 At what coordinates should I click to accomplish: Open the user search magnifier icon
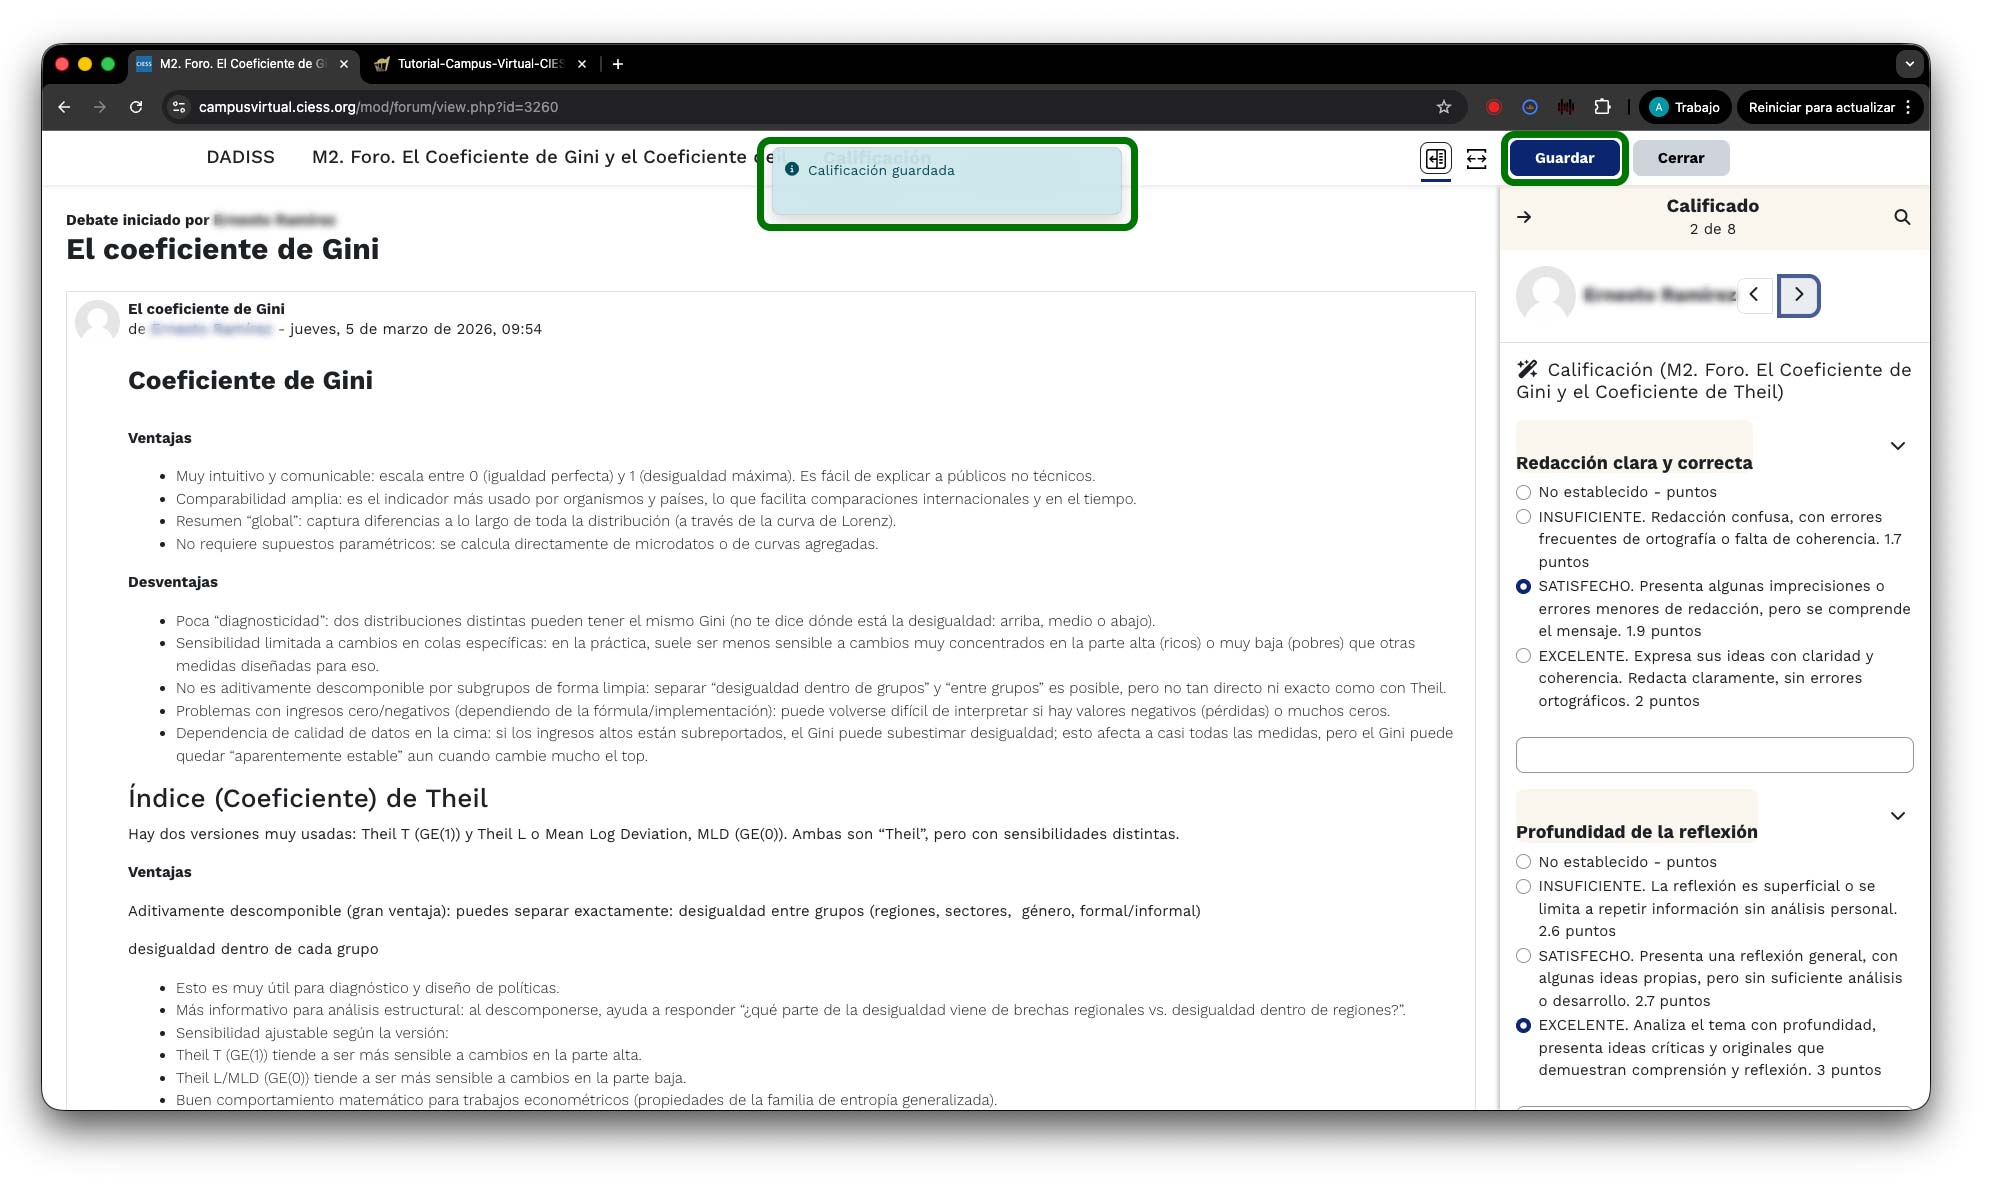click(x=1901, y=217)
